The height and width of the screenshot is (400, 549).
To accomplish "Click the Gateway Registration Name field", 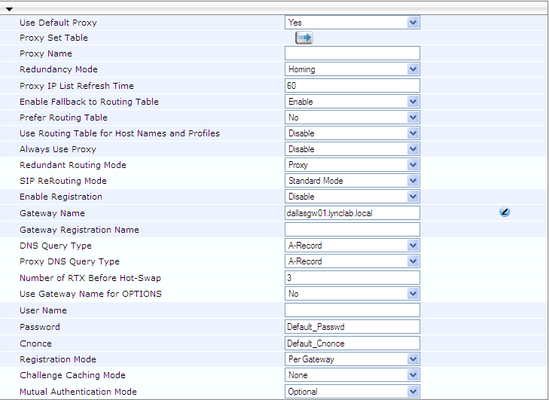I will point(352,229).
